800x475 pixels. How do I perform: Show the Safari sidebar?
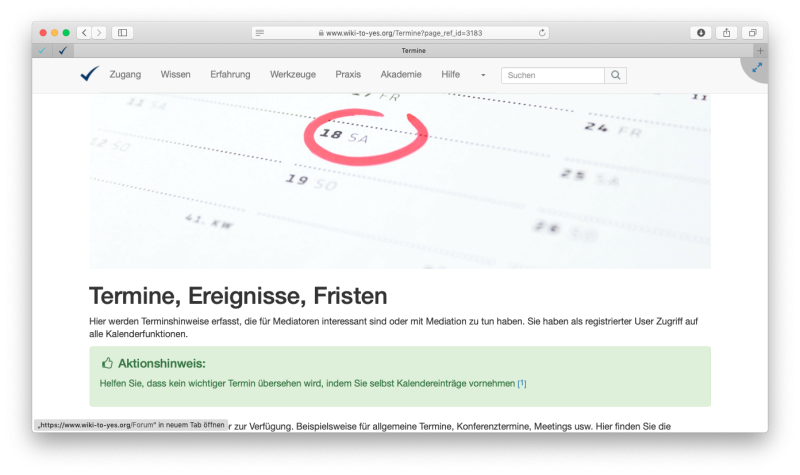pos(123,33)
